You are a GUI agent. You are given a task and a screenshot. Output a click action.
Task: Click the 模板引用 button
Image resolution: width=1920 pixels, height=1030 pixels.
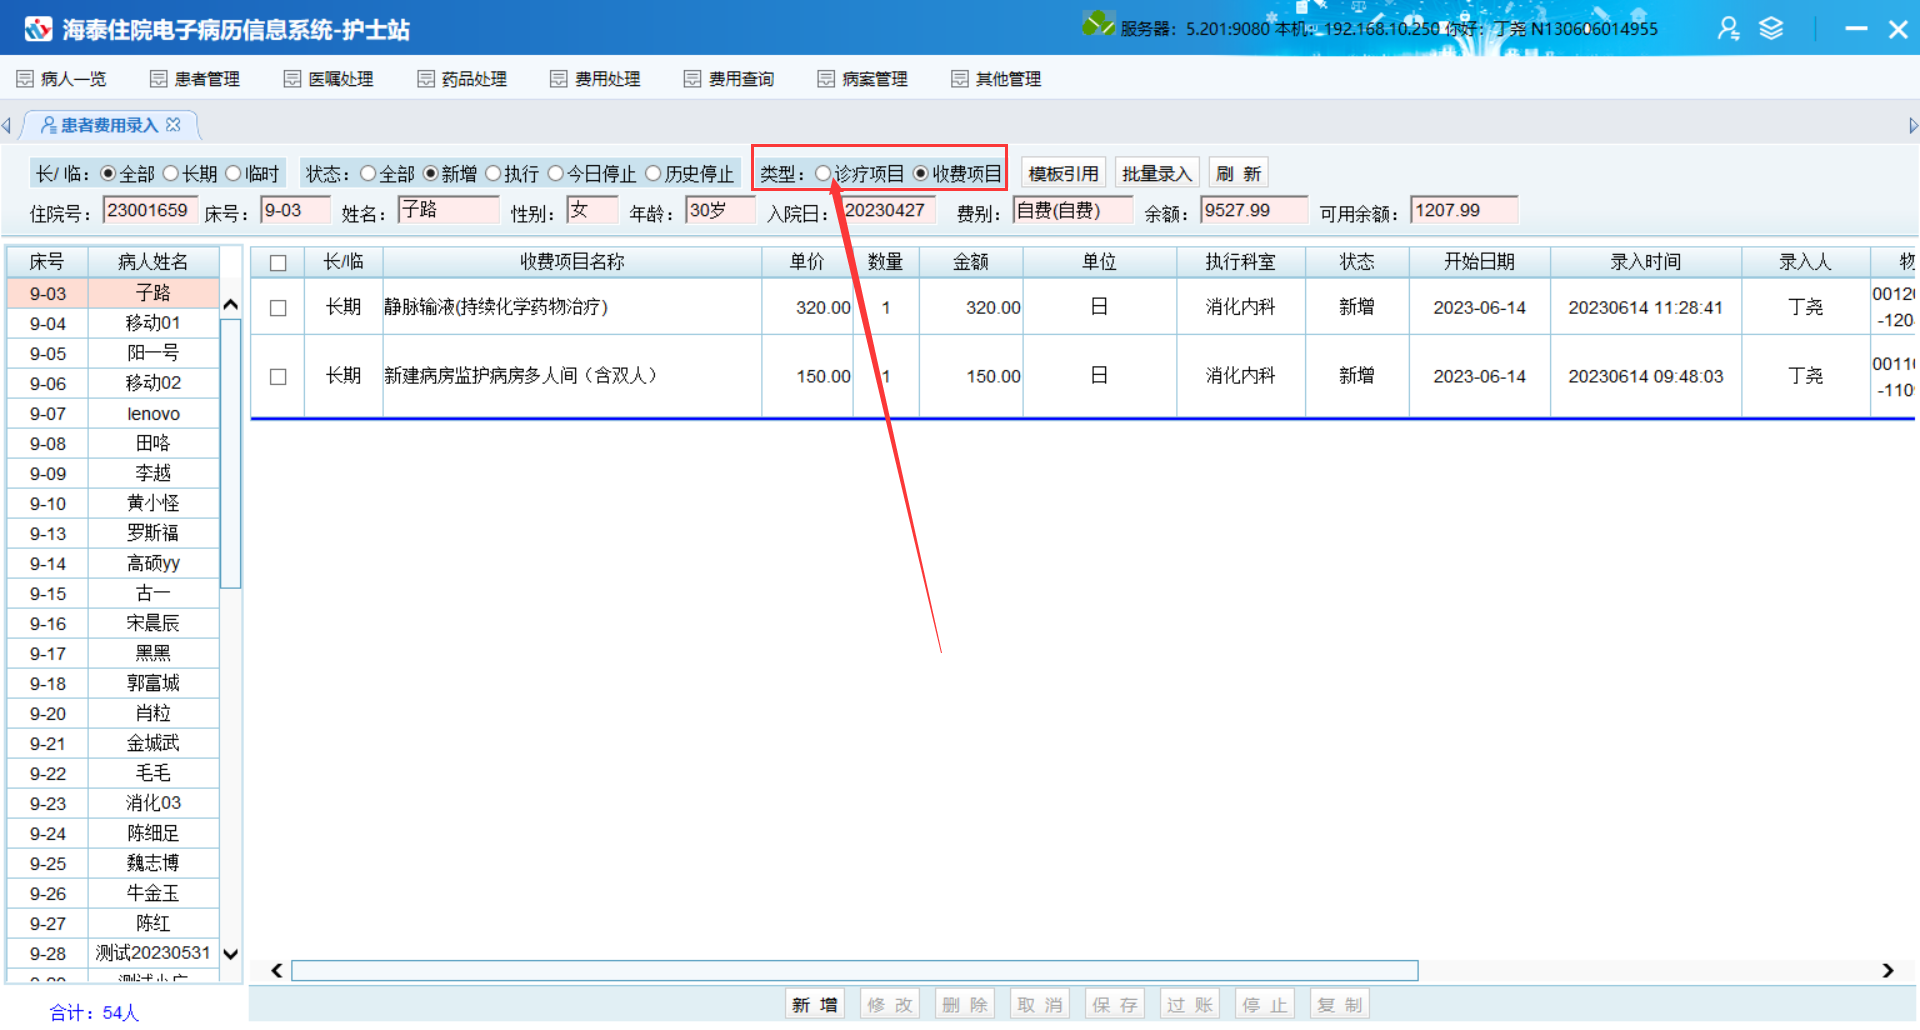(1064, 174)
